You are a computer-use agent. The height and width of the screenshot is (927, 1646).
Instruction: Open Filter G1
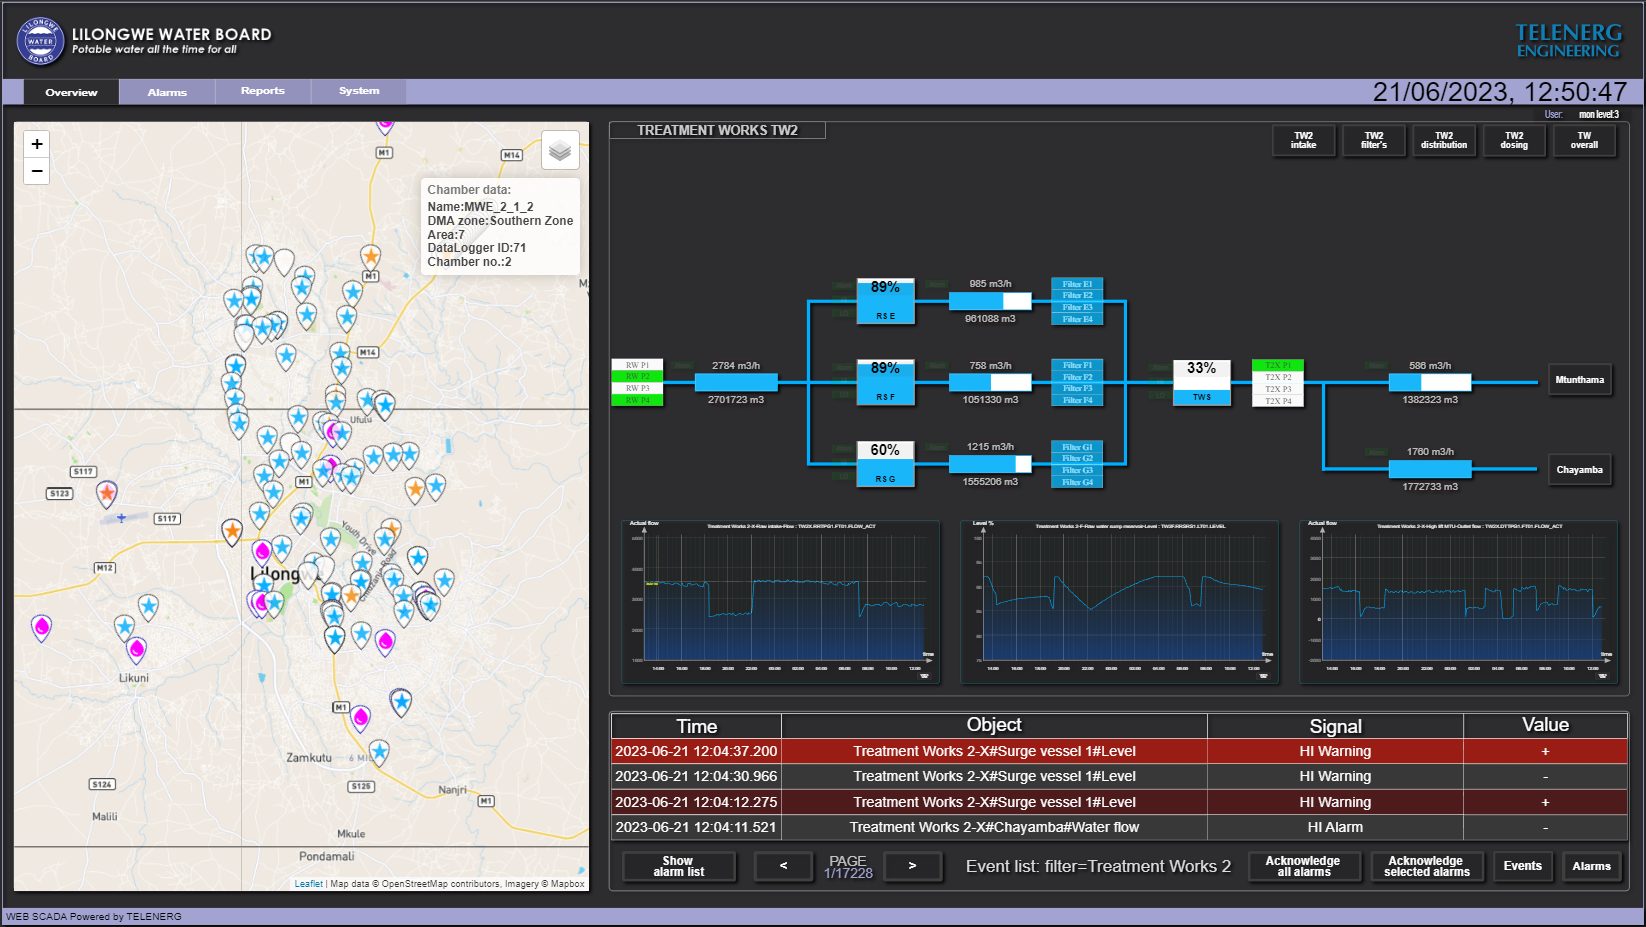1077,447
